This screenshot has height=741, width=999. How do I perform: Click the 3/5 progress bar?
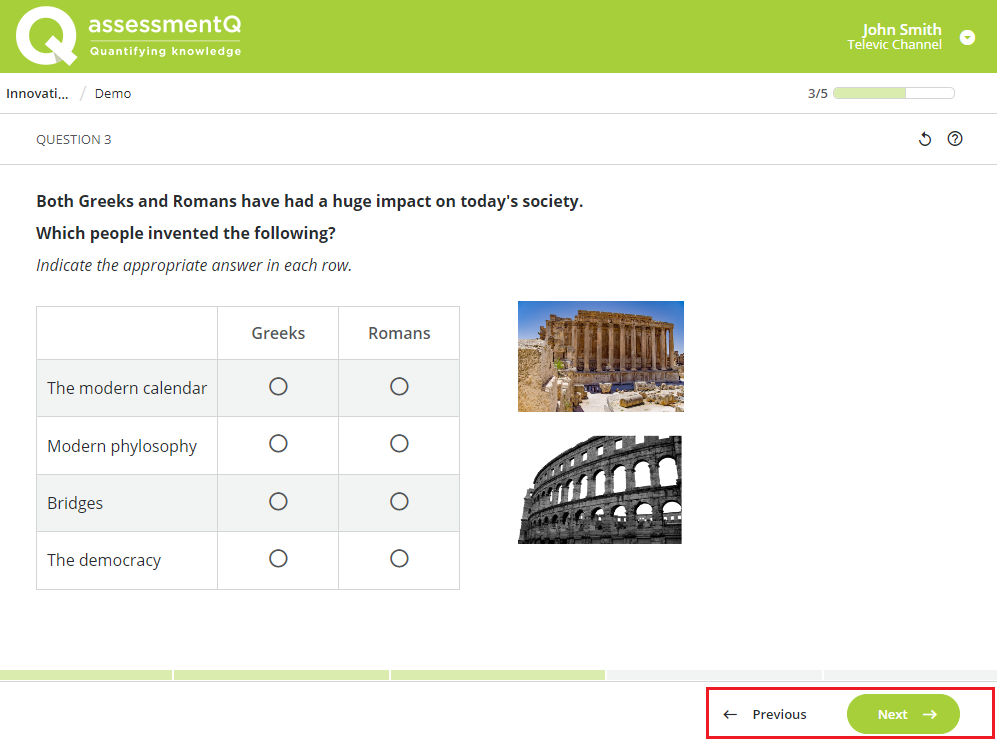pyautogui.click(x=893, y=93)
